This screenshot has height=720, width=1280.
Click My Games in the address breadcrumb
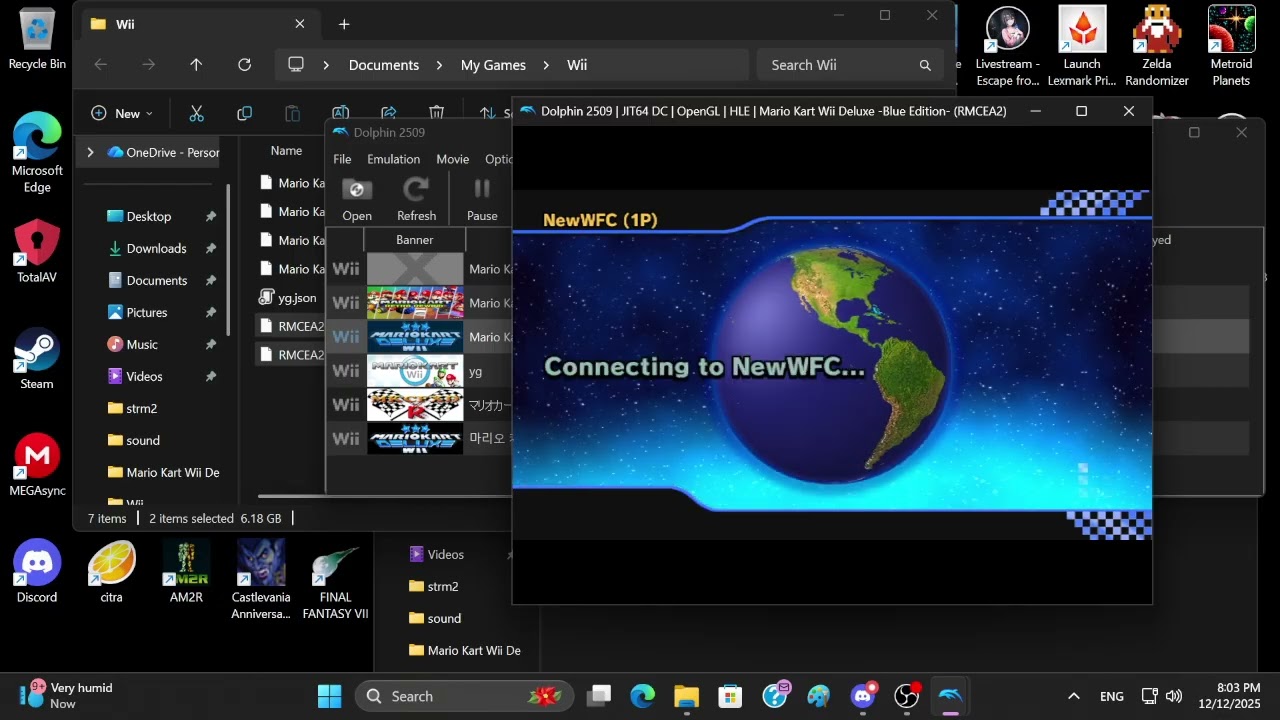tap(493, 65)
